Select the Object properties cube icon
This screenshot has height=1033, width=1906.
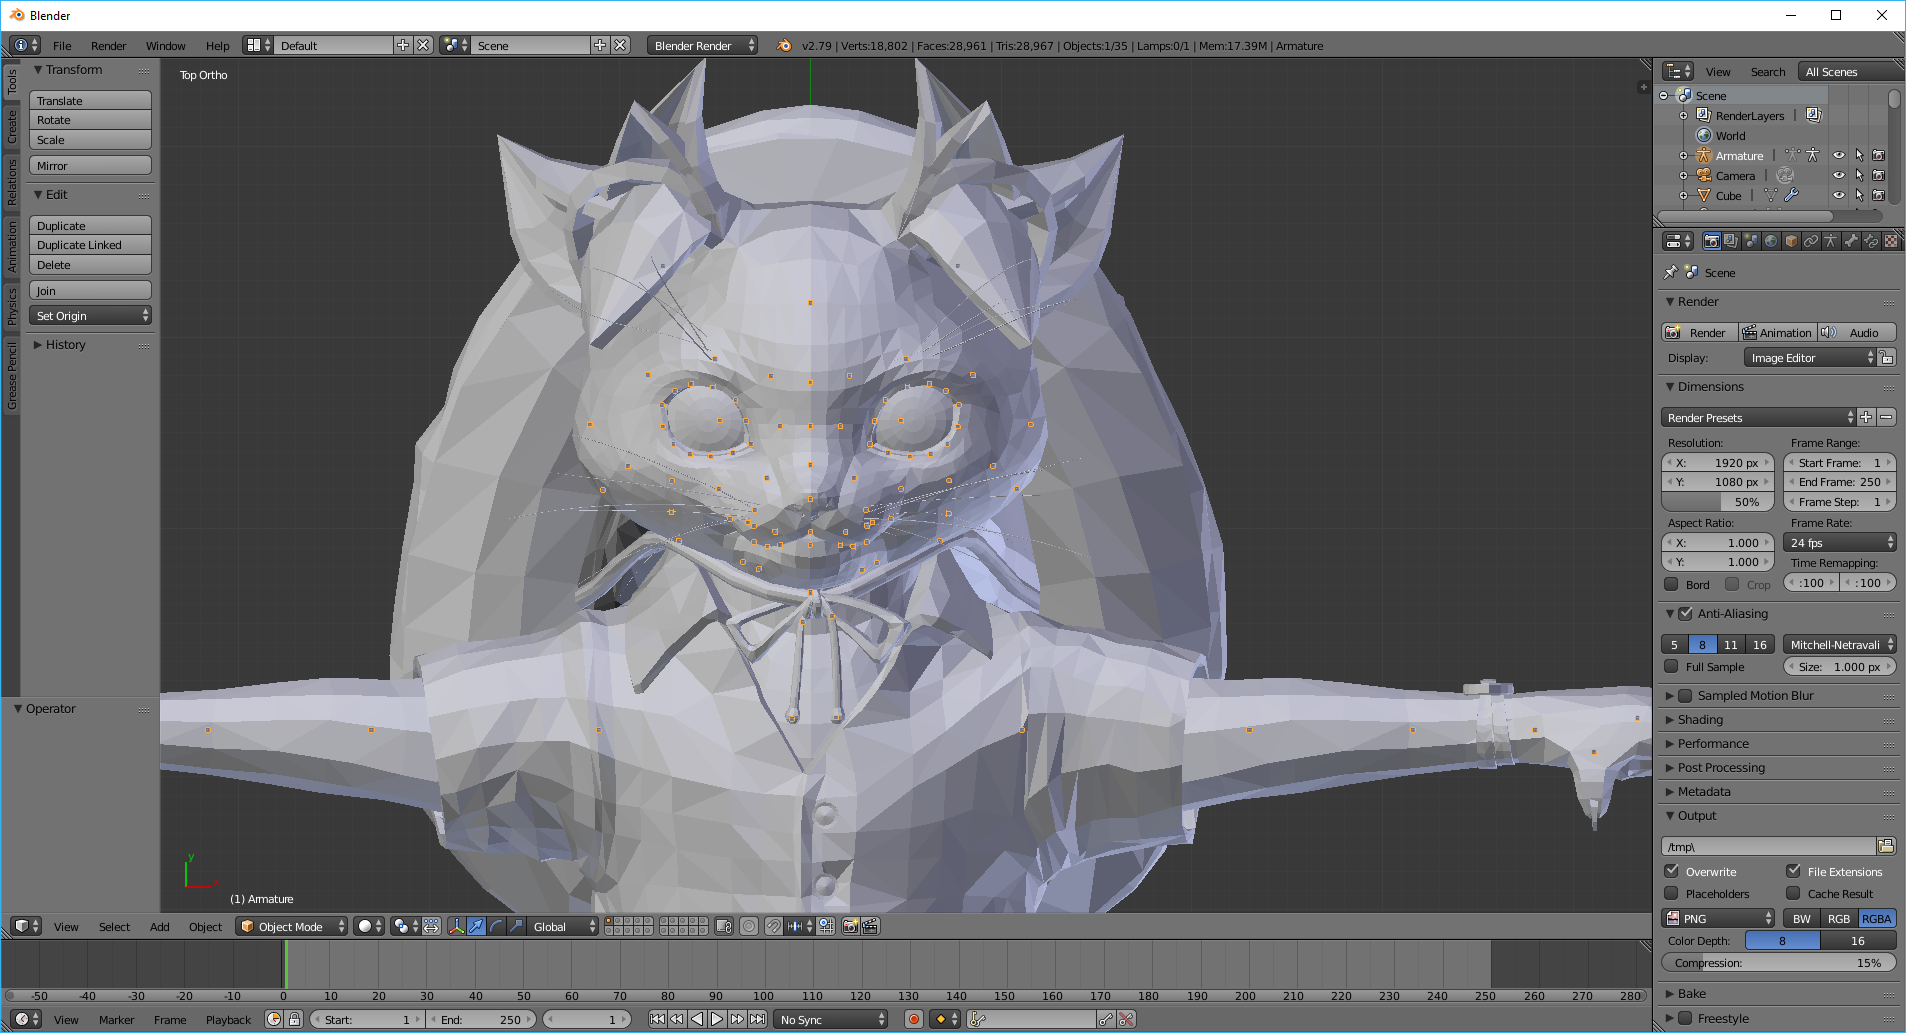1790,240
